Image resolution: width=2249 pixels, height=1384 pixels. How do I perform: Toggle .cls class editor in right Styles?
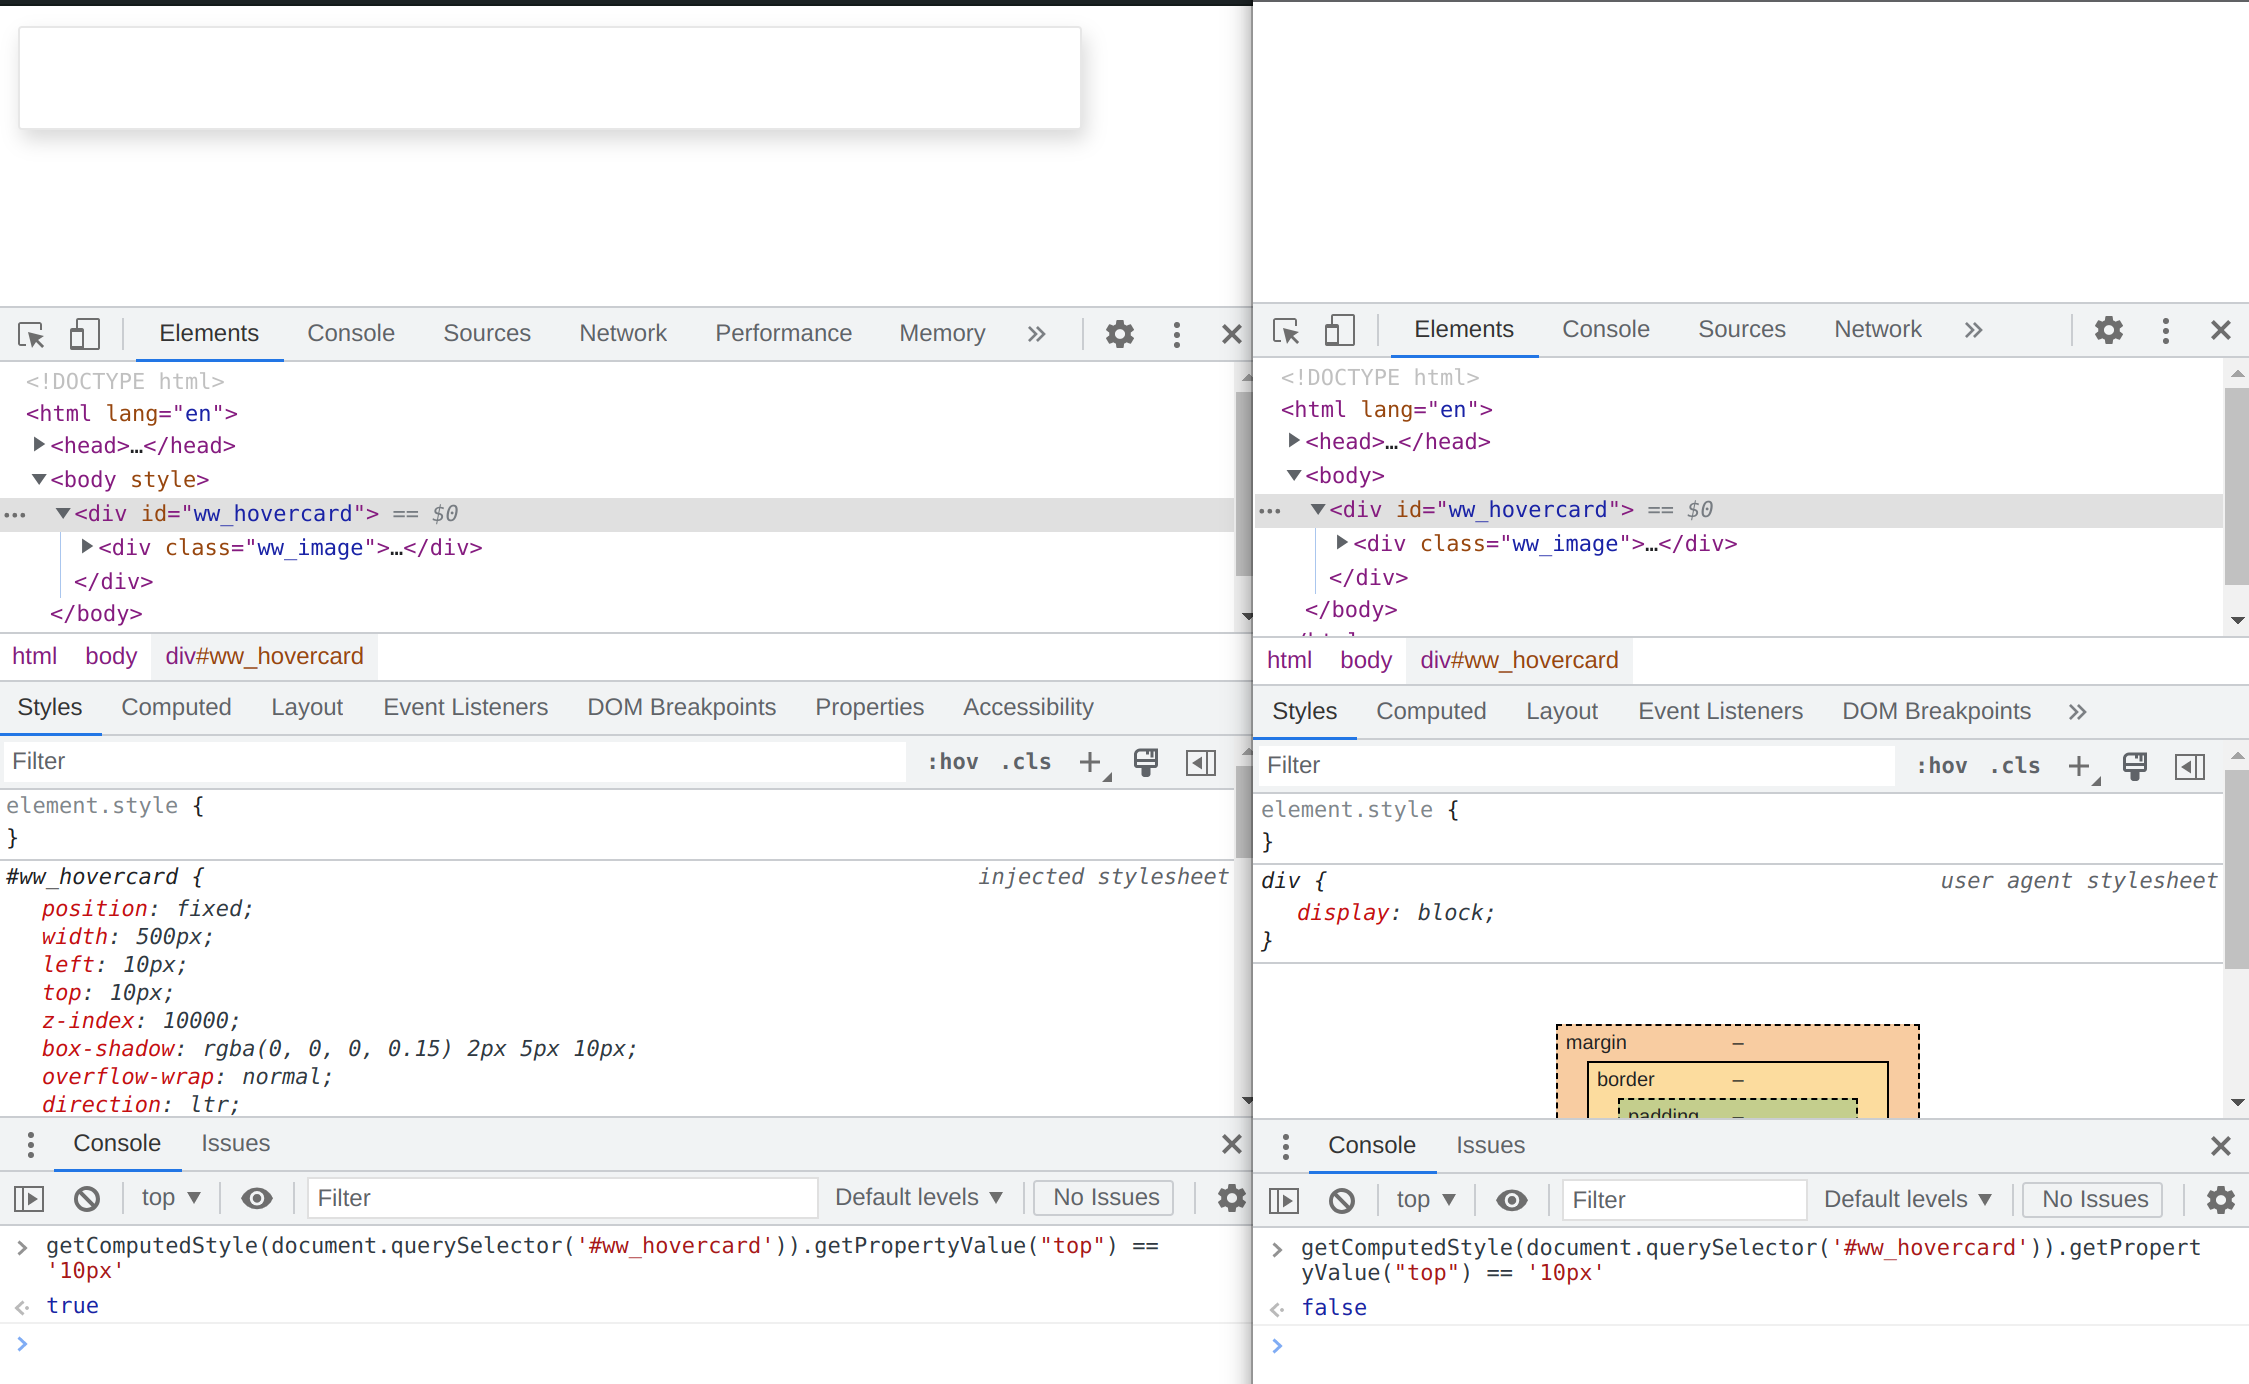(x=2014, y=766)
